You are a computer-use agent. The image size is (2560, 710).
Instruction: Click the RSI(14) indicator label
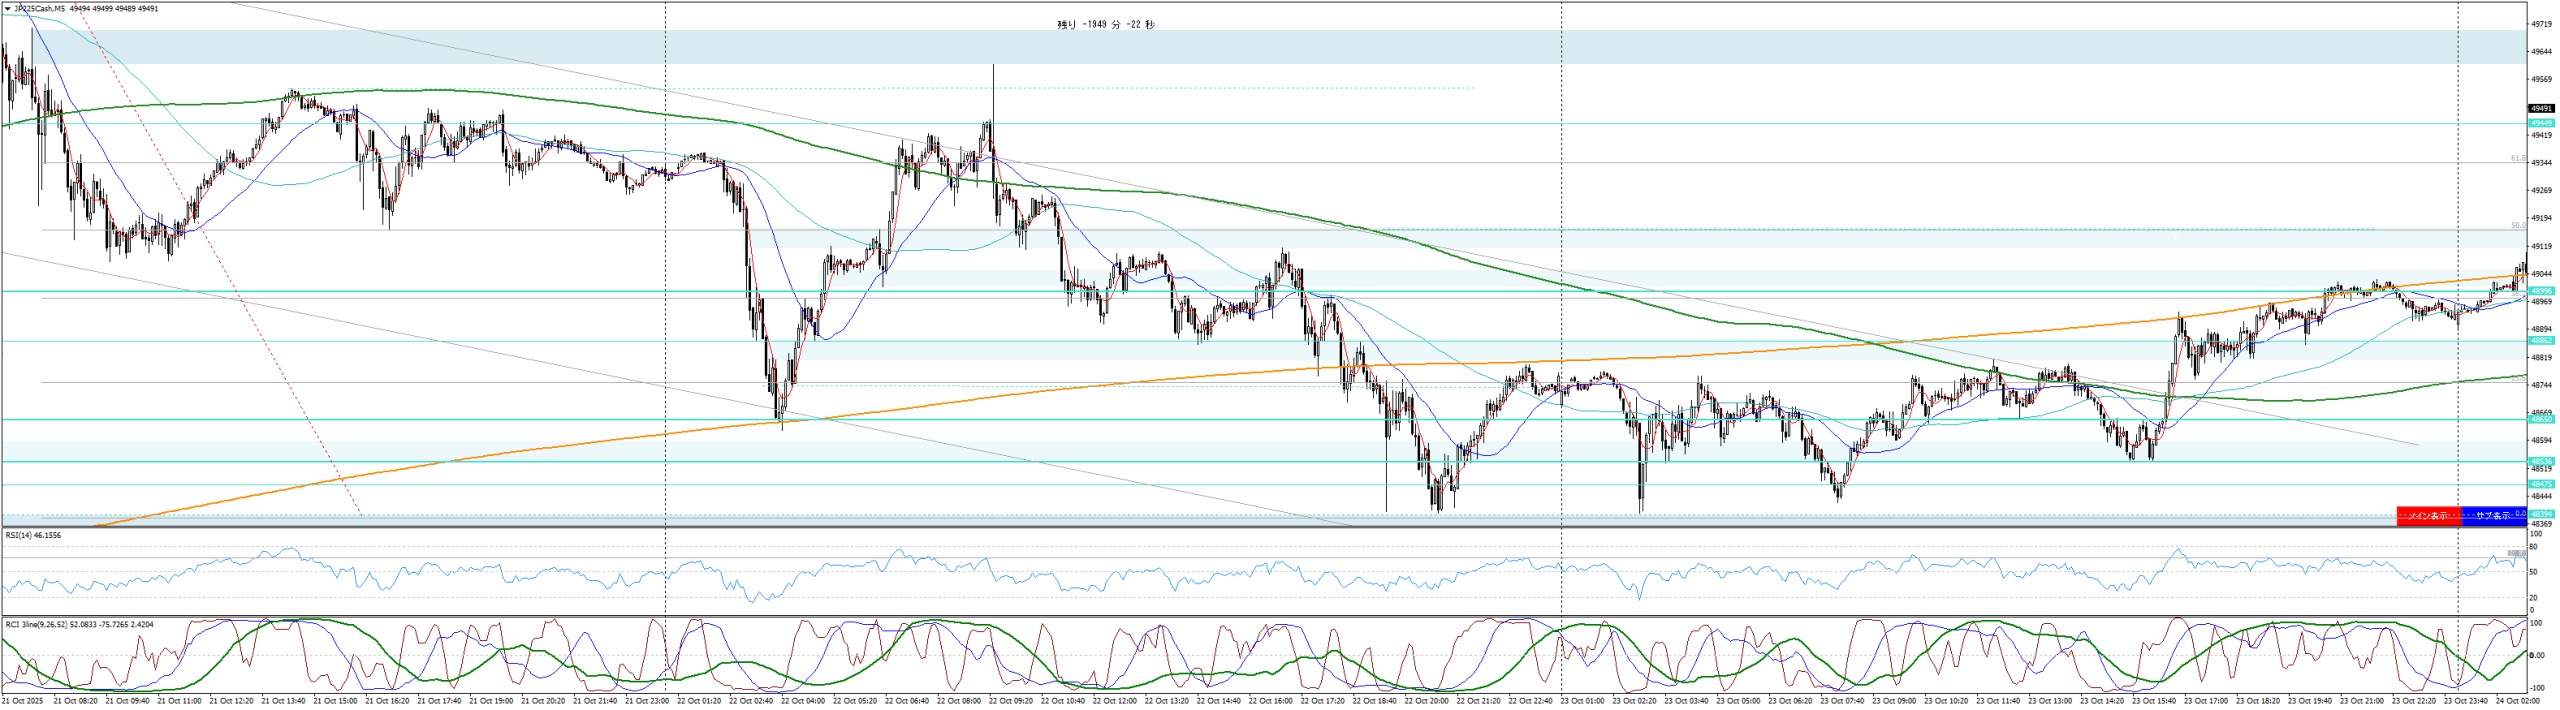33,536
